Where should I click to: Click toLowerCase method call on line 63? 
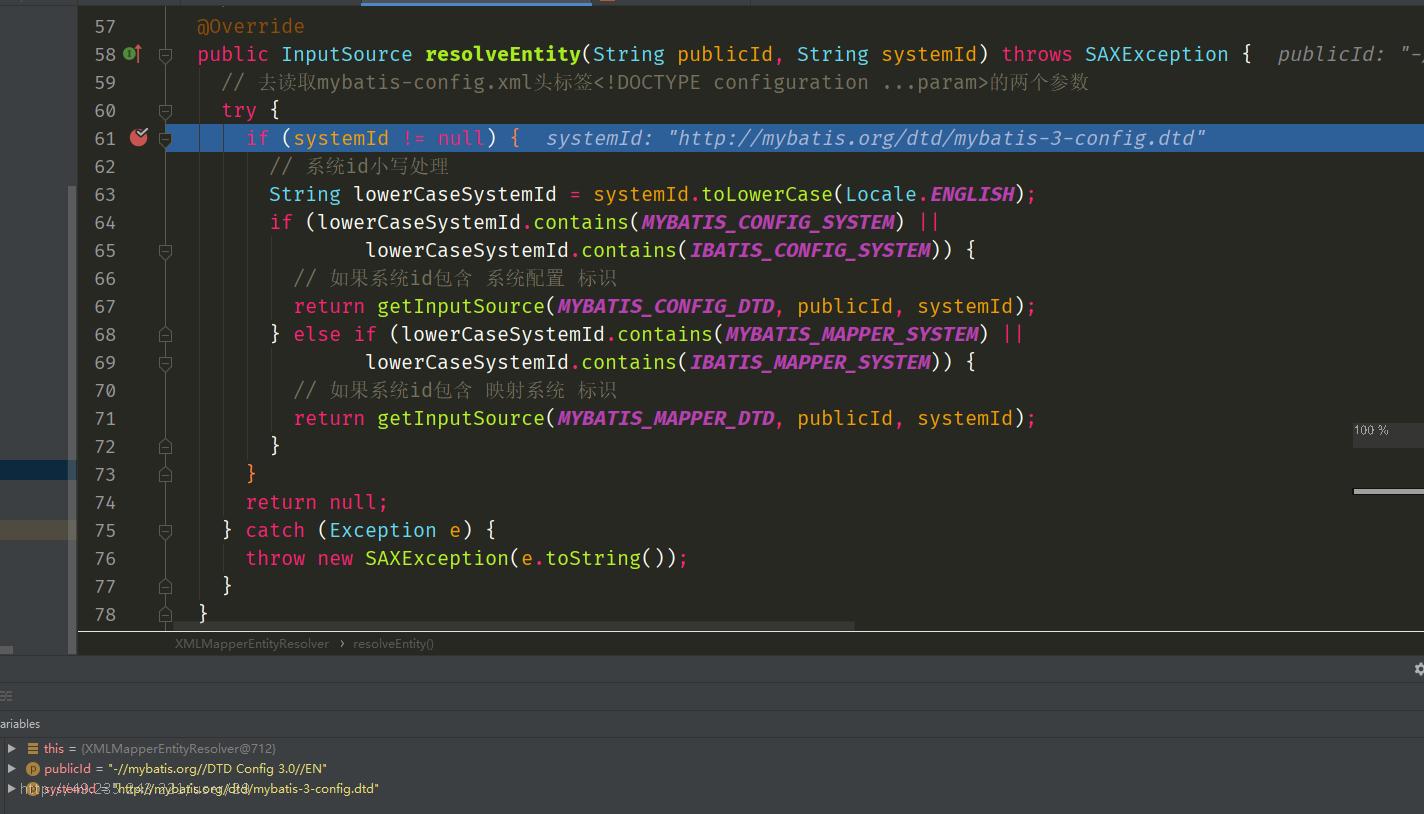(x=767, y=194)
